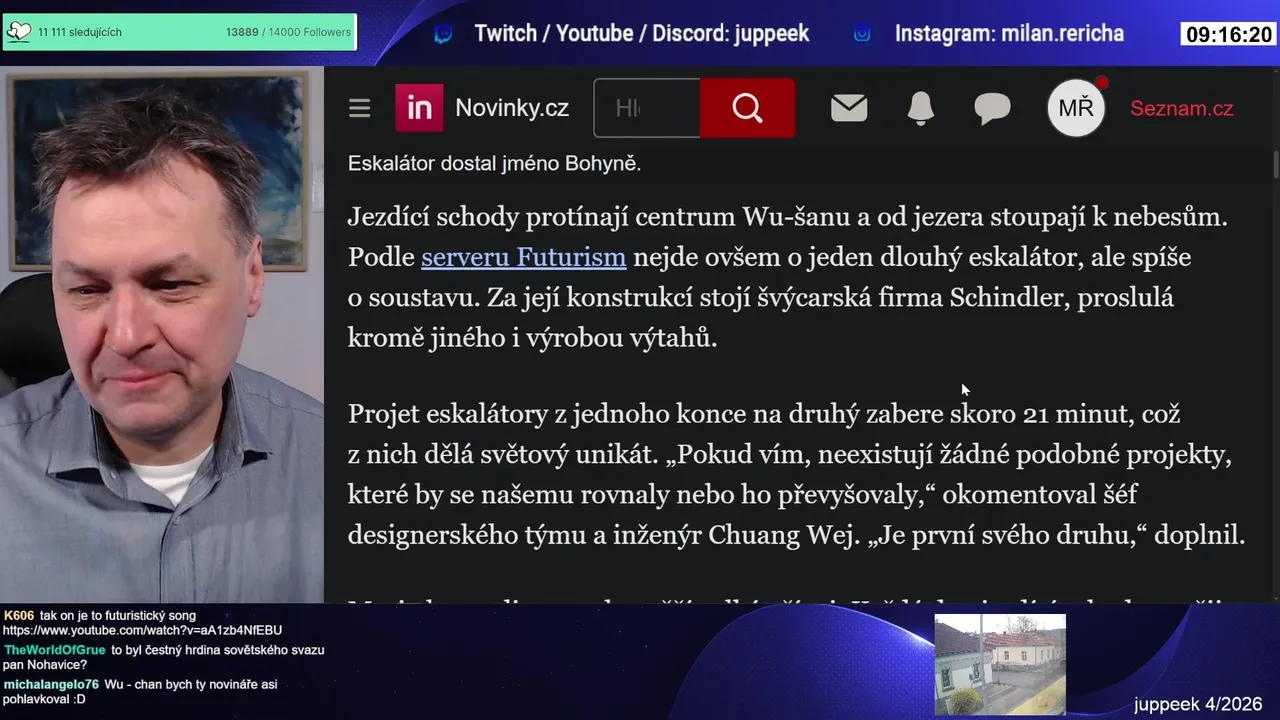Open the notifications bell icon
This screenshot has width=1280, height=720.
point(920,108)
